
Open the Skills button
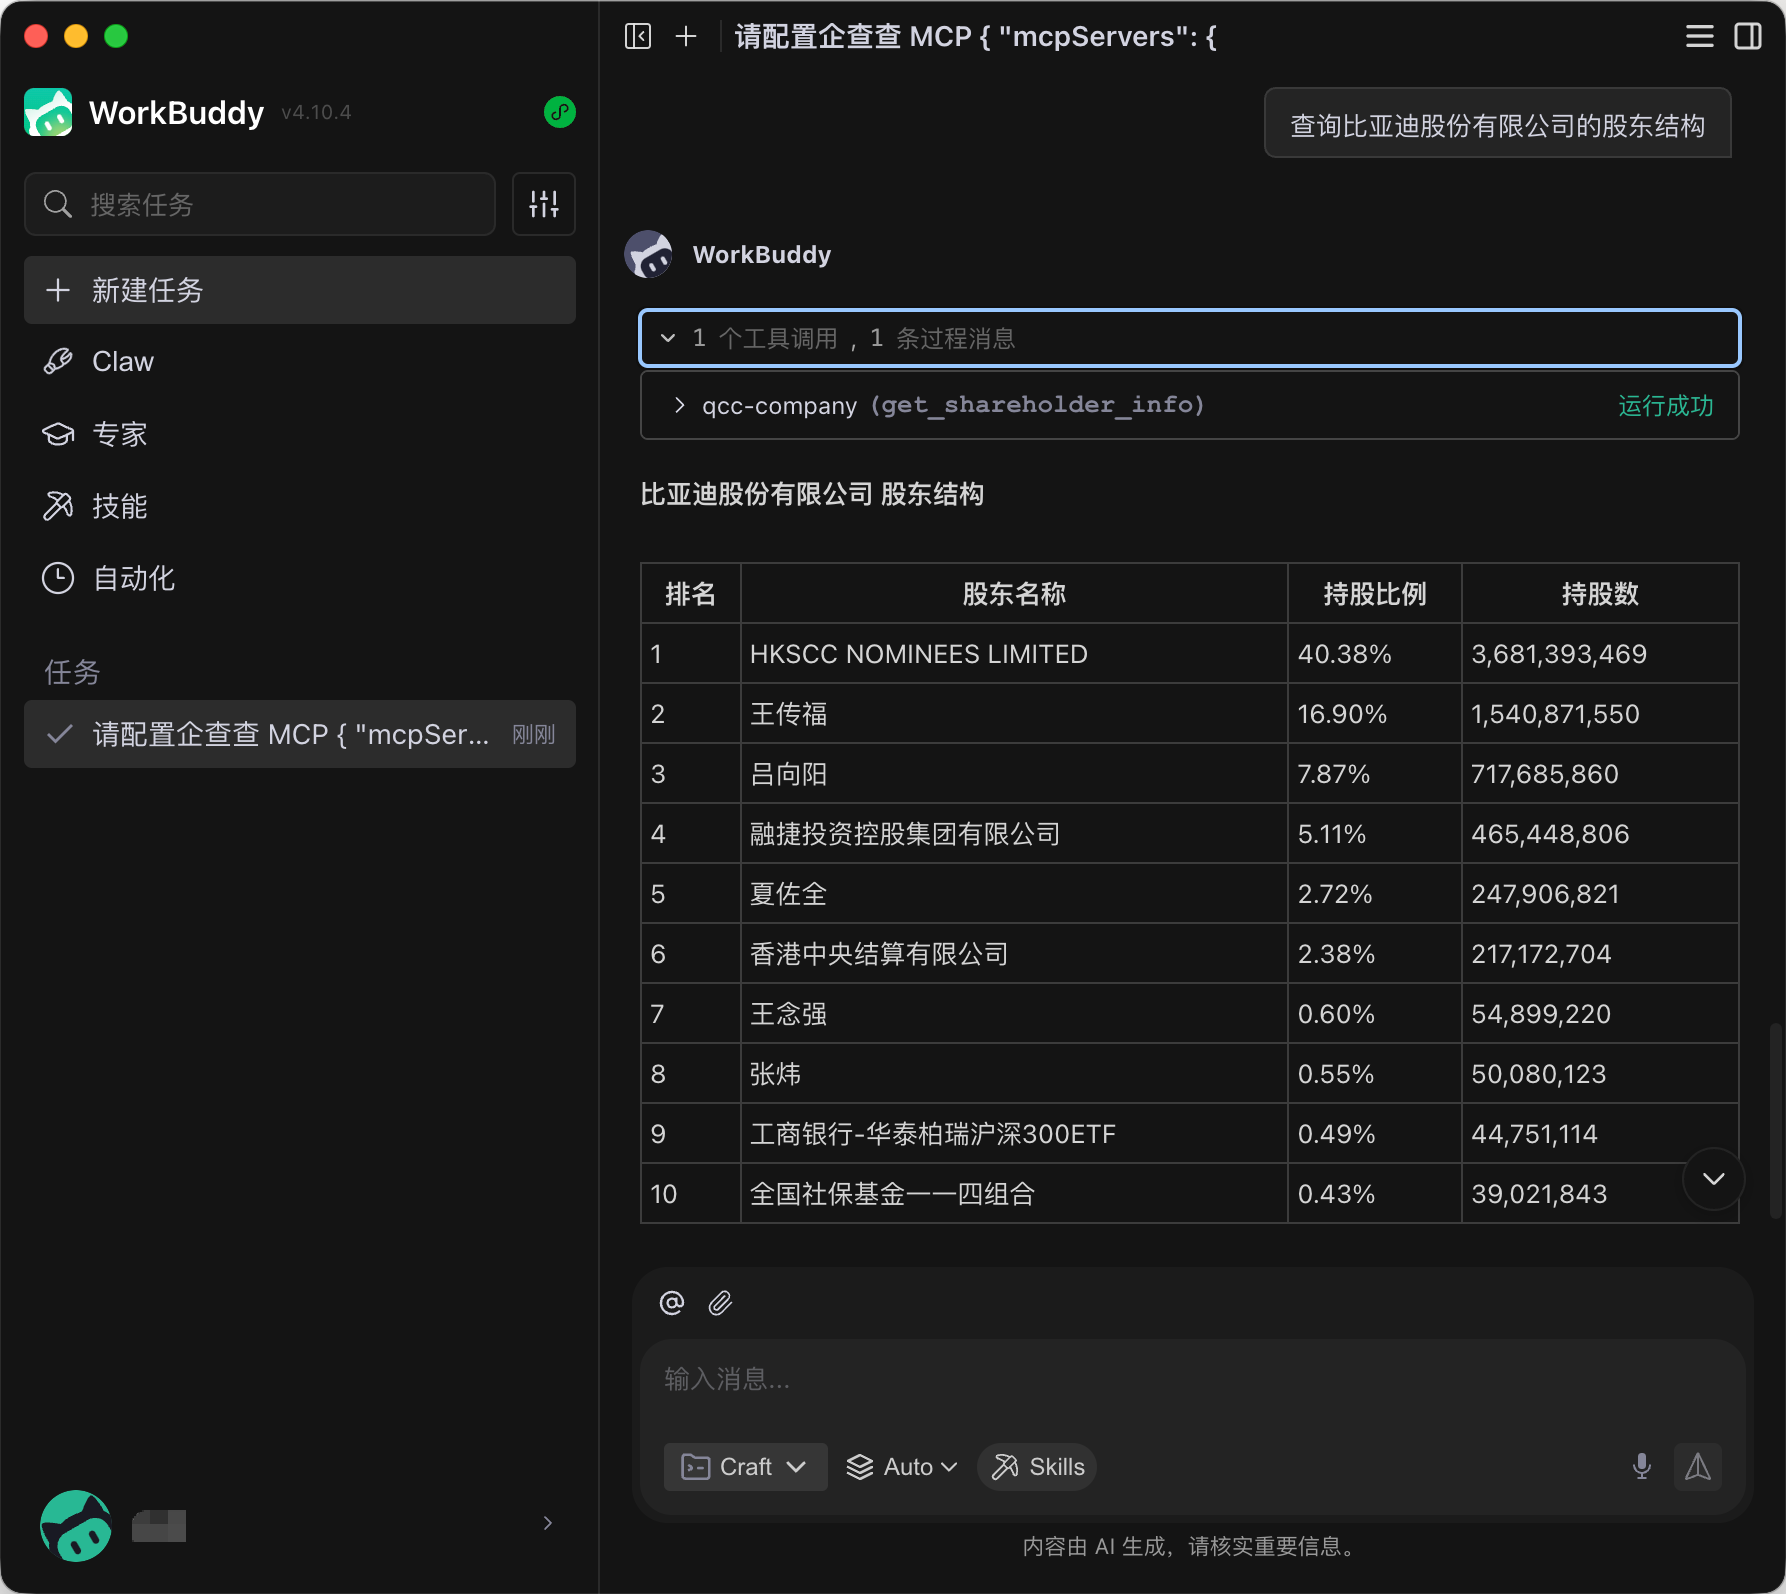tap(1037, 1467)
